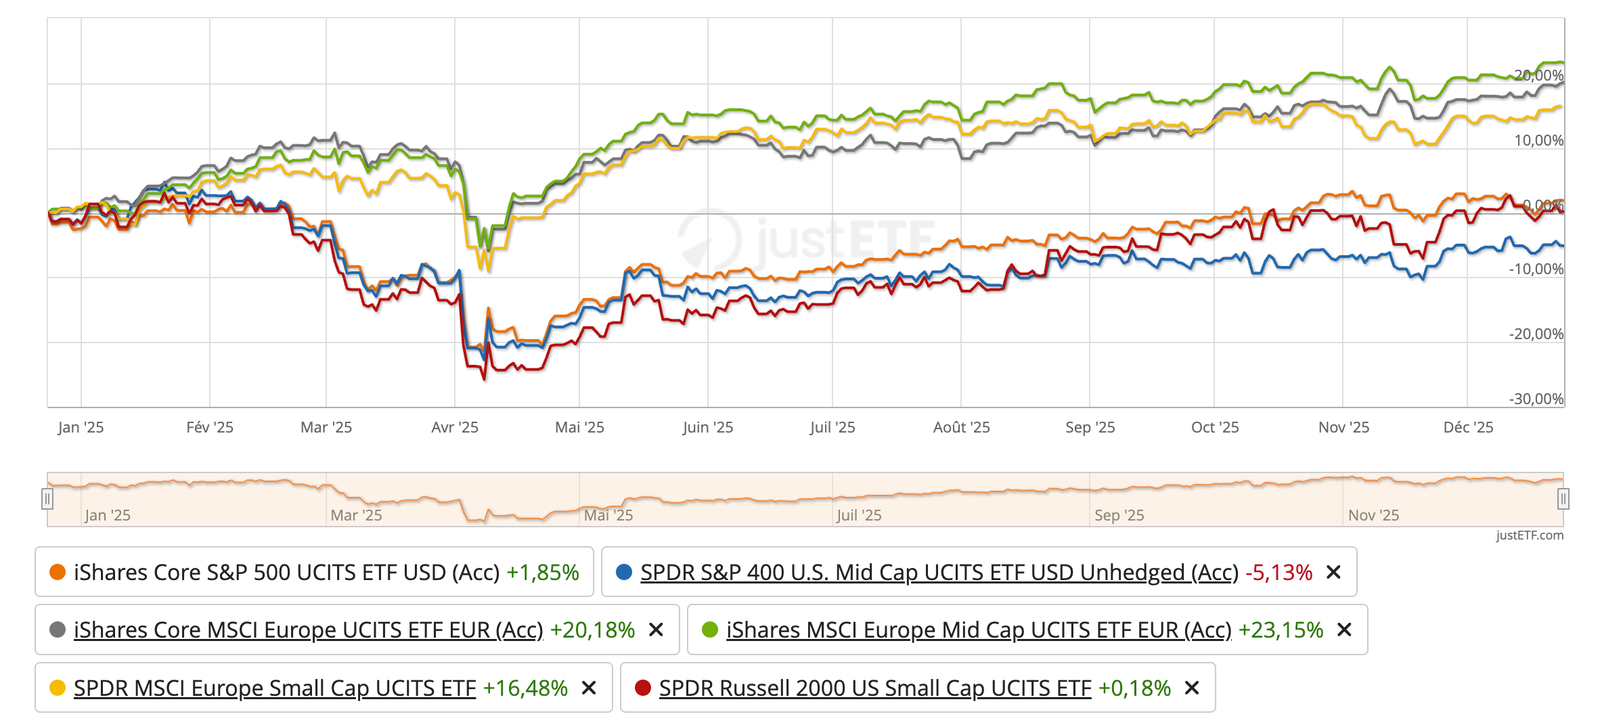Click iShares Core S&P 500 legend entry

[x=286, y=572]
